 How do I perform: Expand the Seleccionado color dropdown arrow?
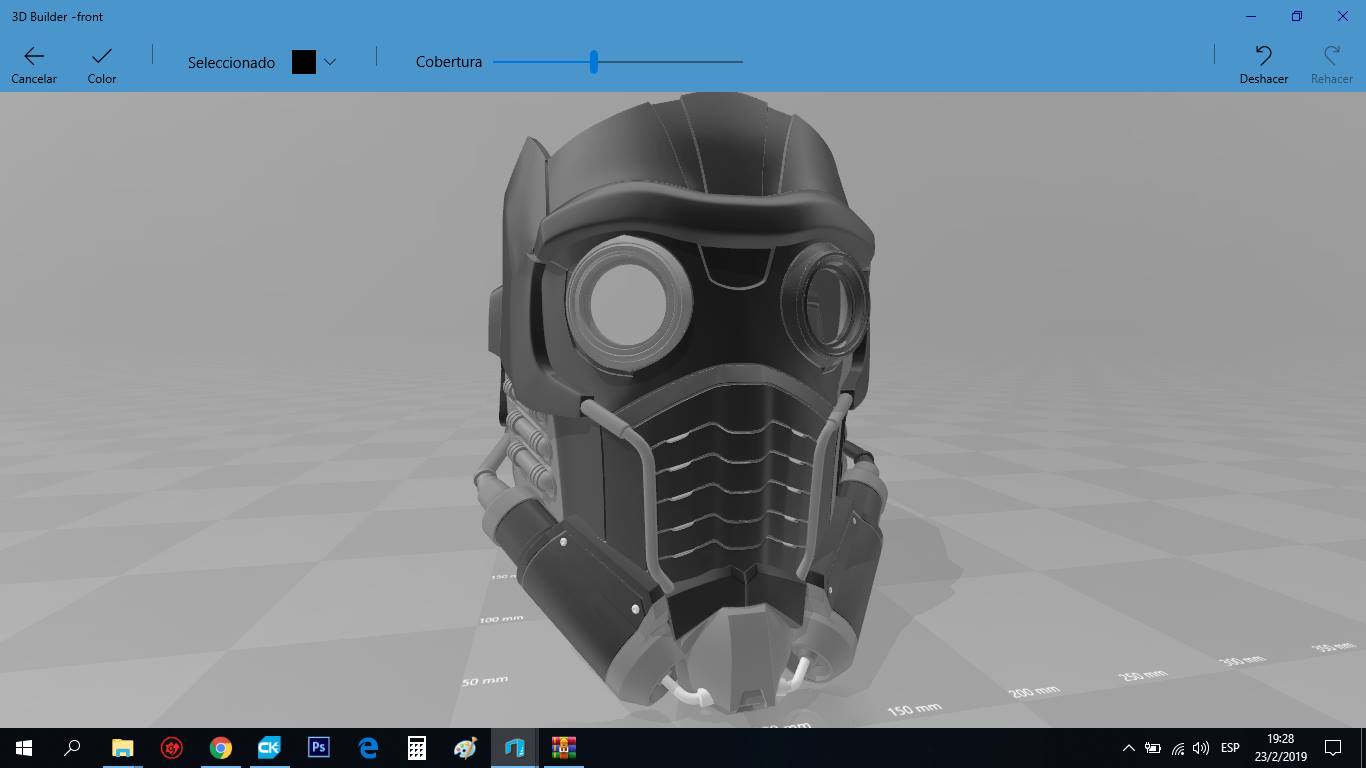[x=330, y=62]
